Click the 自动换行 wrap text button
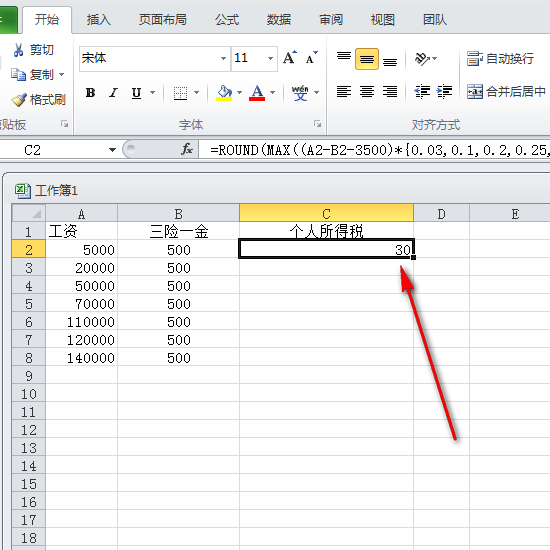This screenshot has width=550, height=550. pyautogui.click(x=501, y=58)
